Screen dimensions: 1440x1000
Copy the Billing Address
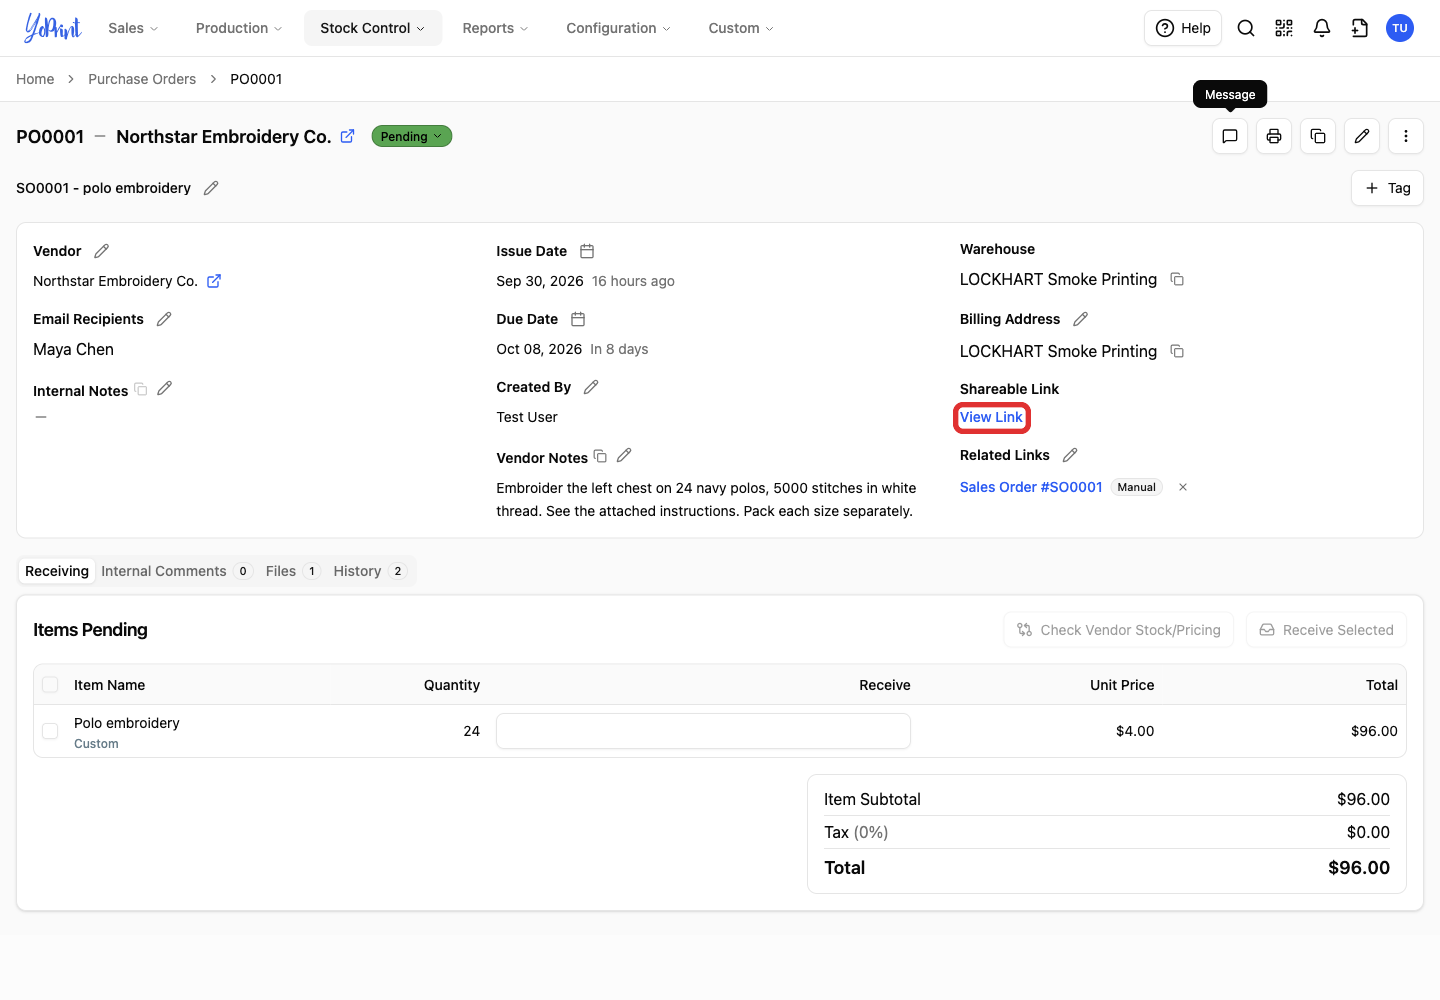1177,351
